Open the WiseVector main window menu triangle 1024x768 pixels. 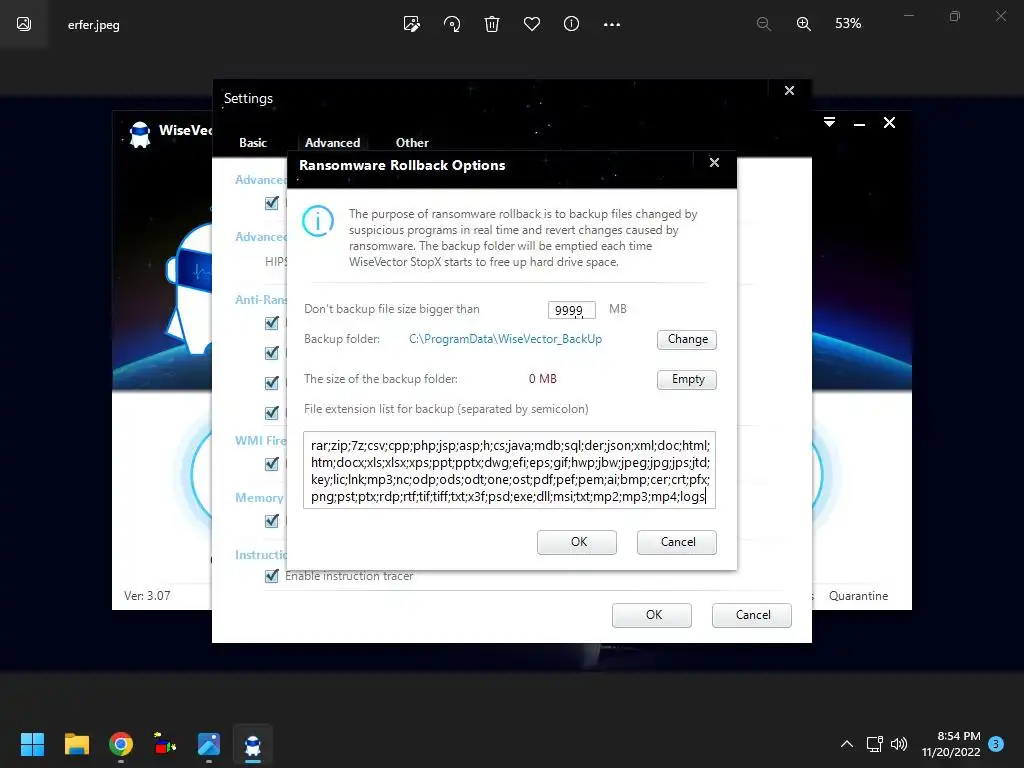click(829, 122)
